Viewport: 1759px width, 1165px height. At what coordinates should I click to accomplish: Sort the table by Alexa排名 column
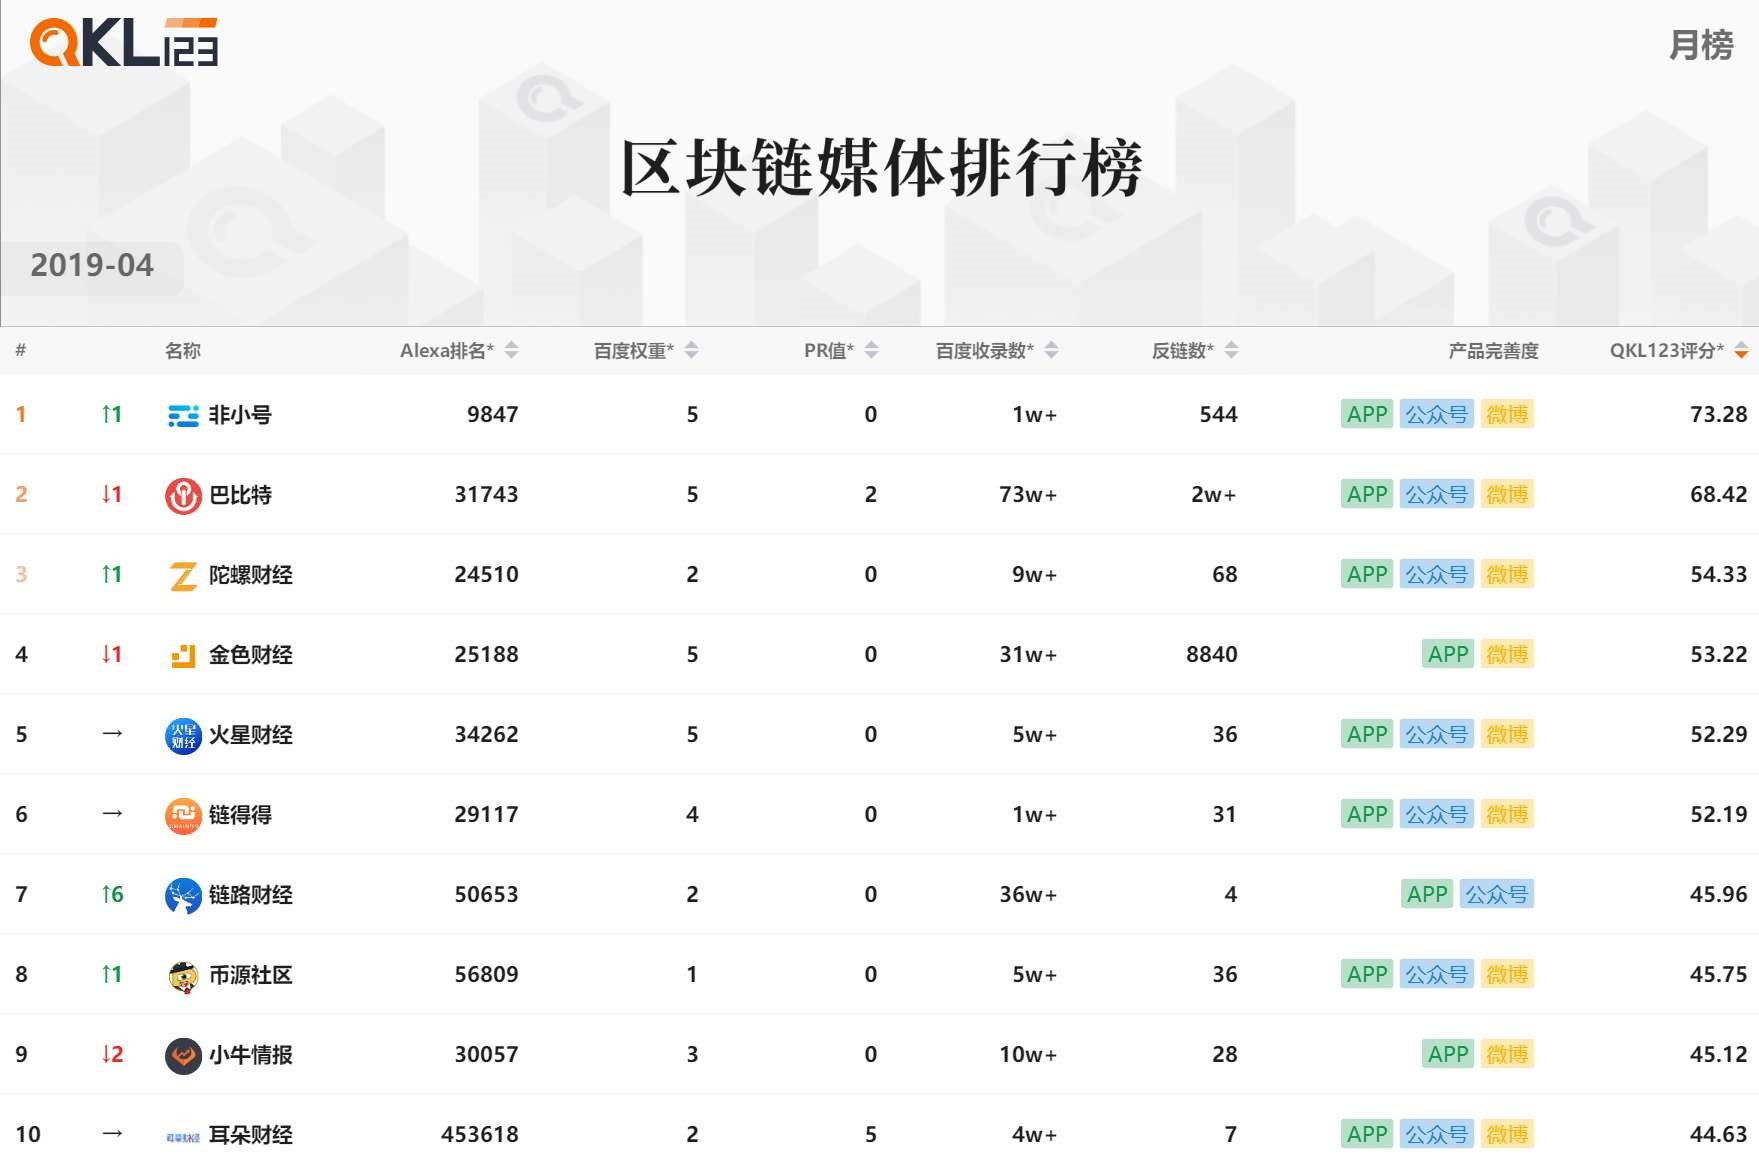point(511,350)
